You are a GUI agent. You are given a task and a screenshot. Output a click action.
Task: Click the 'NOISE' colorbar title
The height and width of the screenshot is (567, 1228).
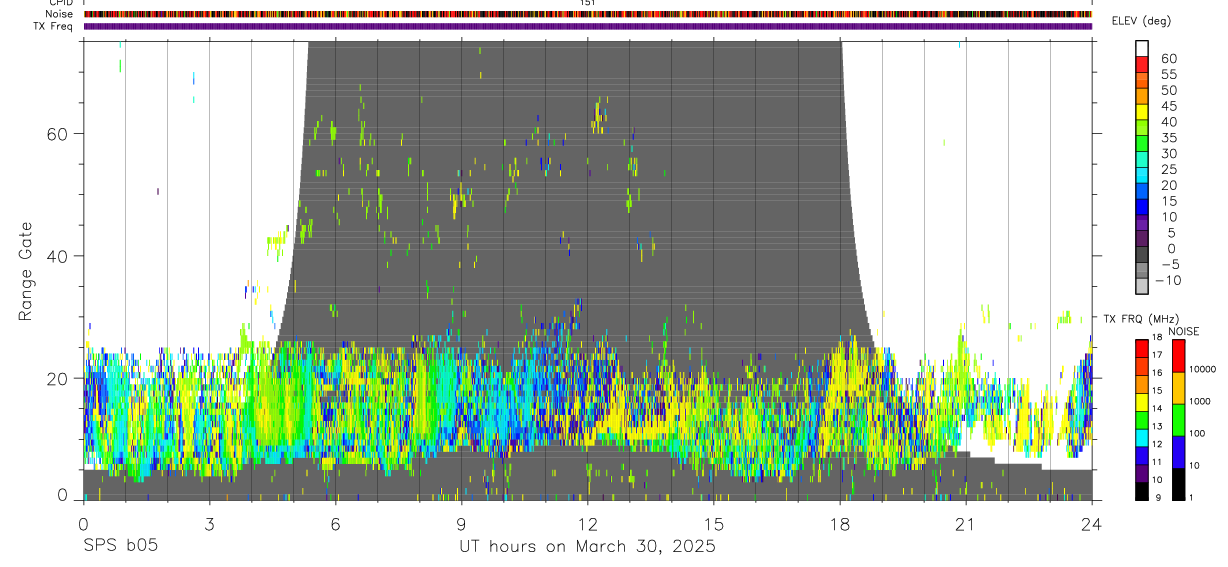1183,331
